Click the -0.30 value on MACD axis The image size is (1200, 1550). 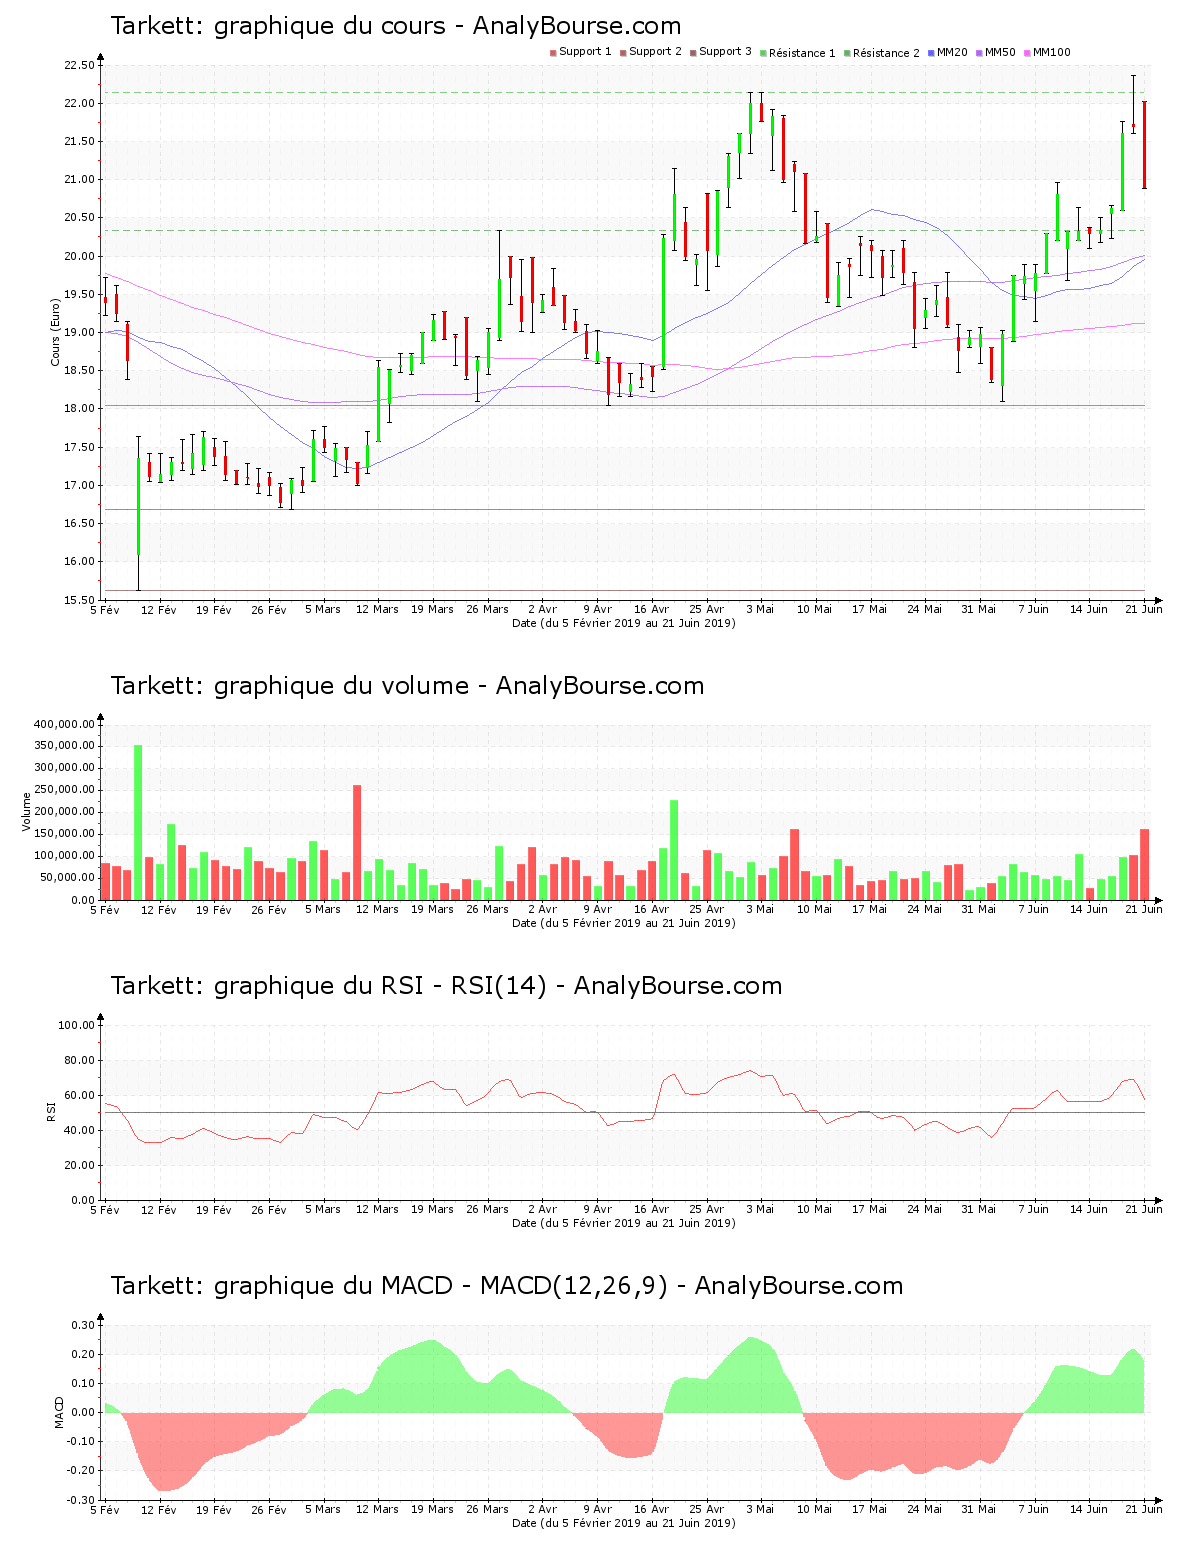click(81, 1500)
